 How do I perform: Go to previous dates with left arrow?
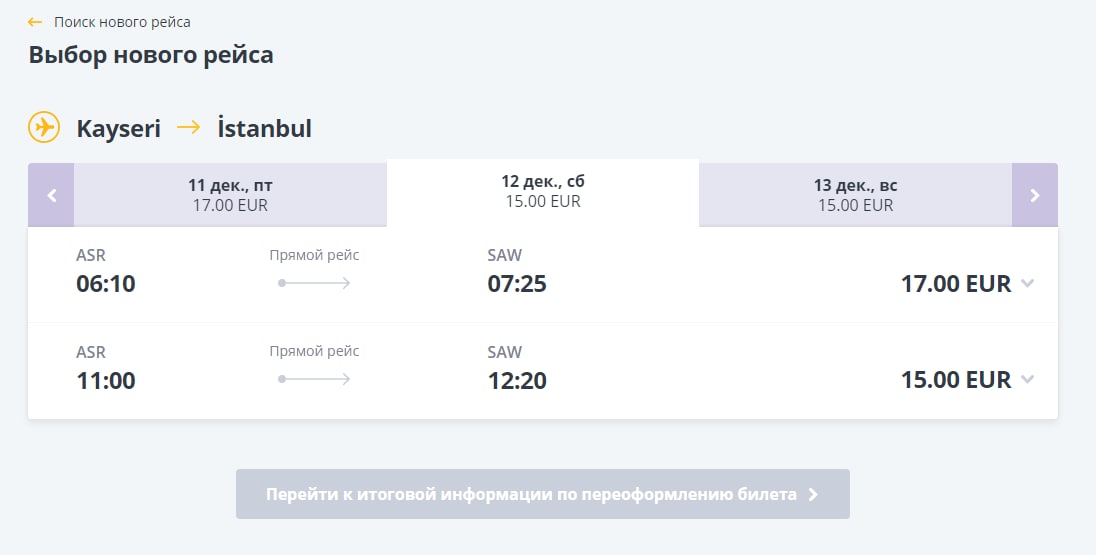point(51,195)
